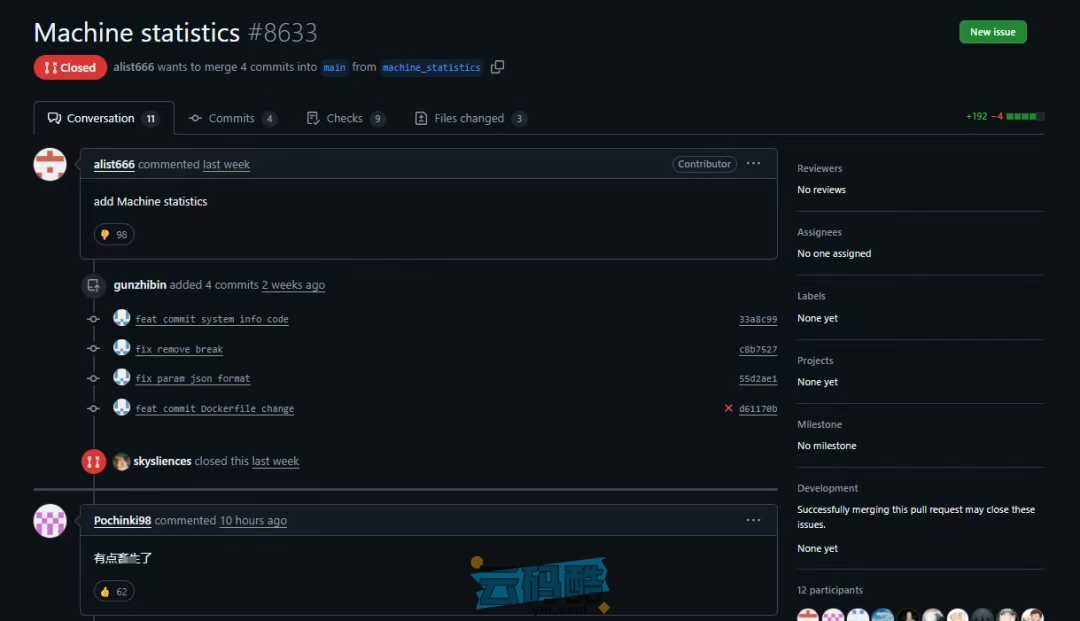The image size is (1080, 621).
Task: Open the main branch link
Action: click(334, 67)
